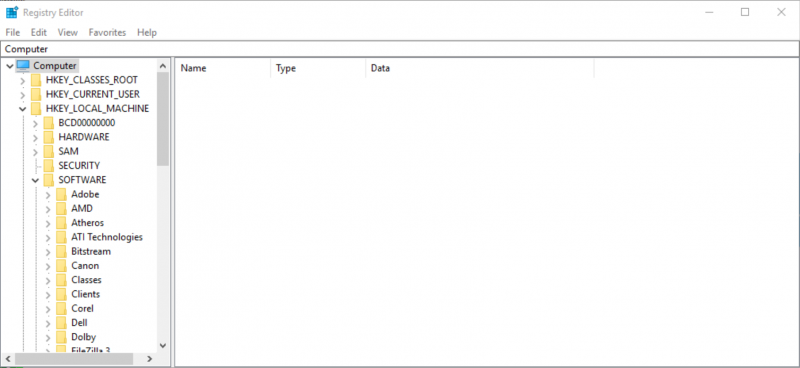Screen dimensions: 800x368
Task: Click the Adobe folder icon
Action: point(61,194)
